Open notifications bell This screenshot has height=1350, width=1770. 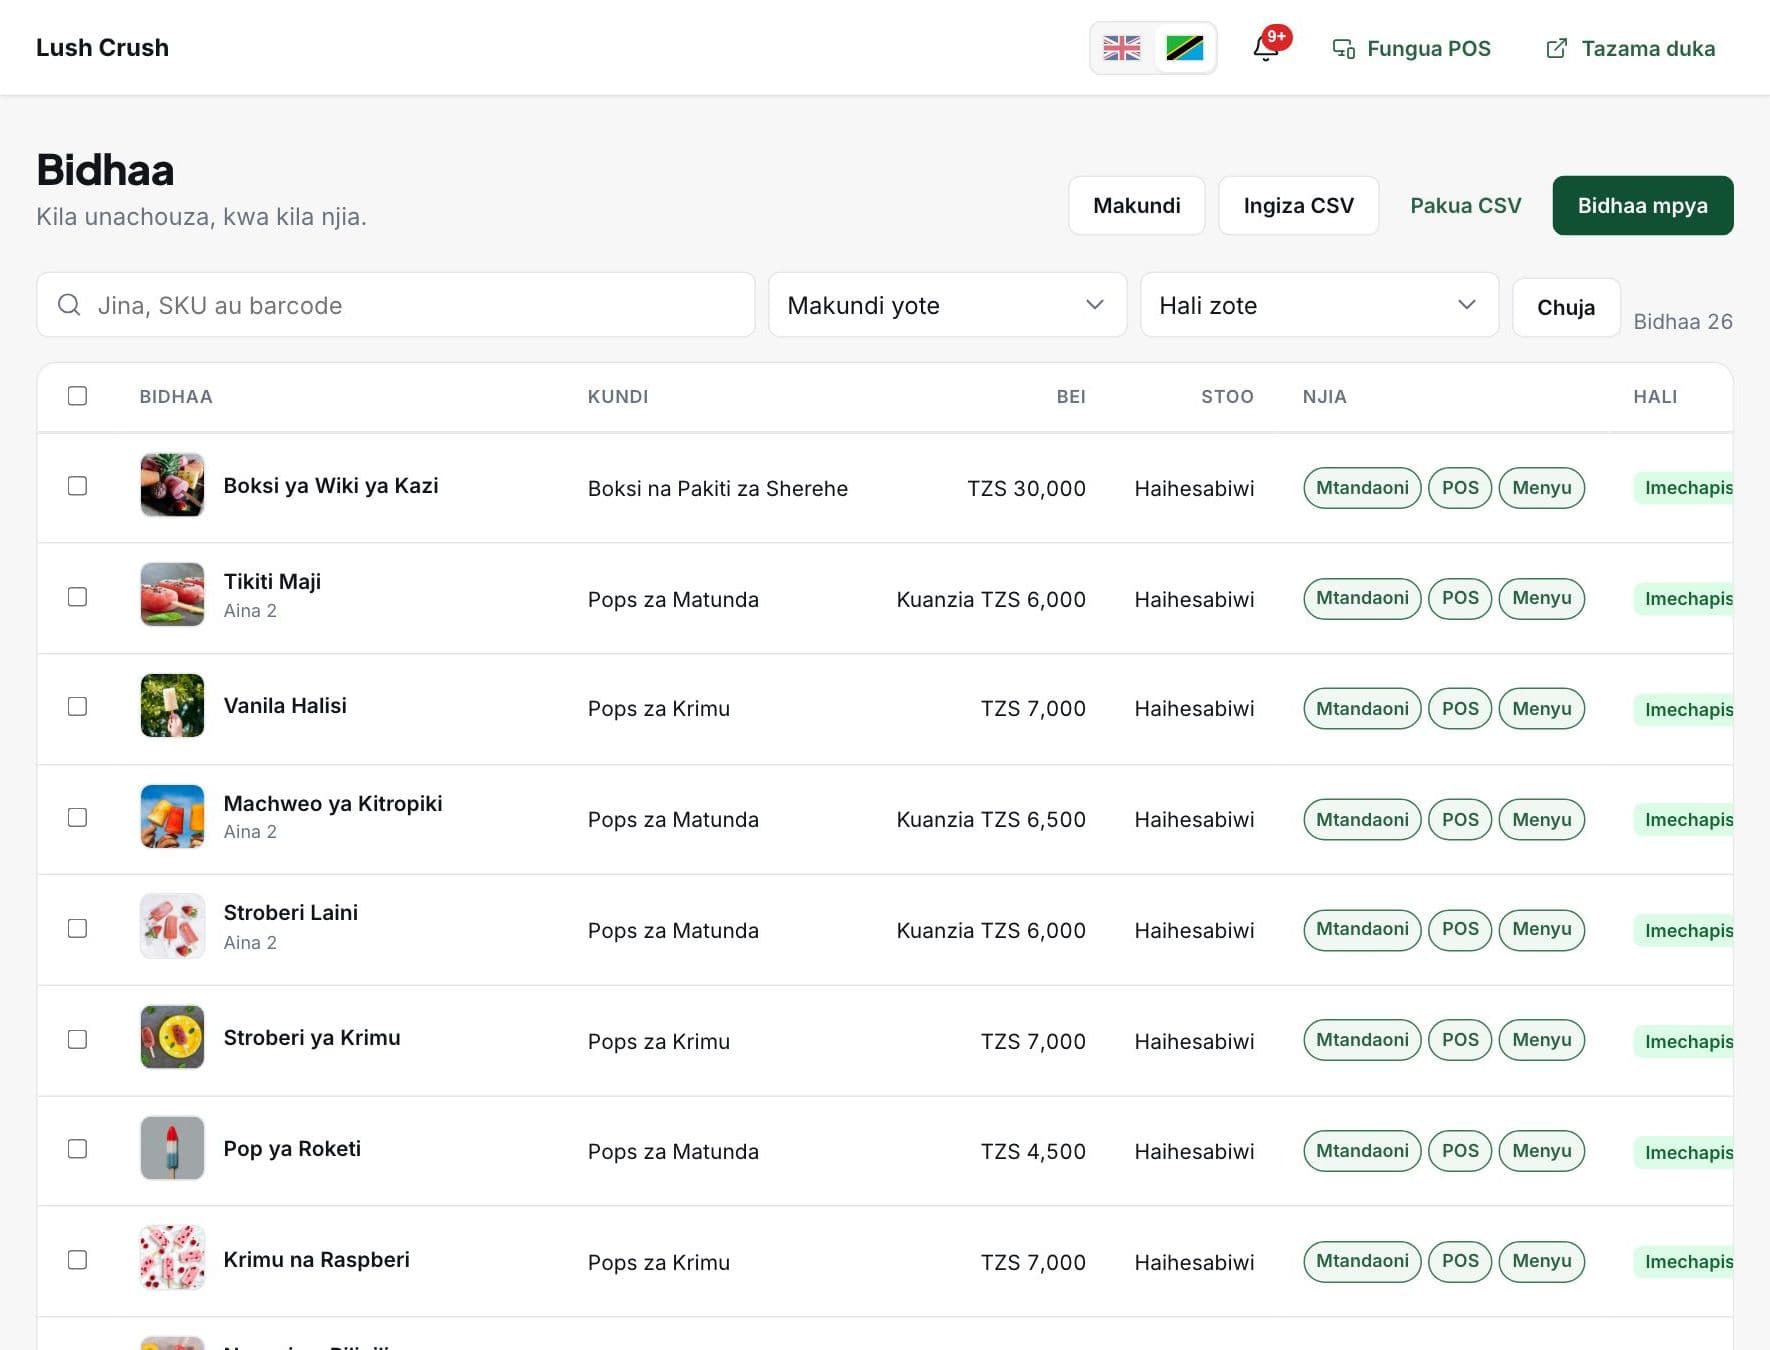click(x=1266, y=47)
